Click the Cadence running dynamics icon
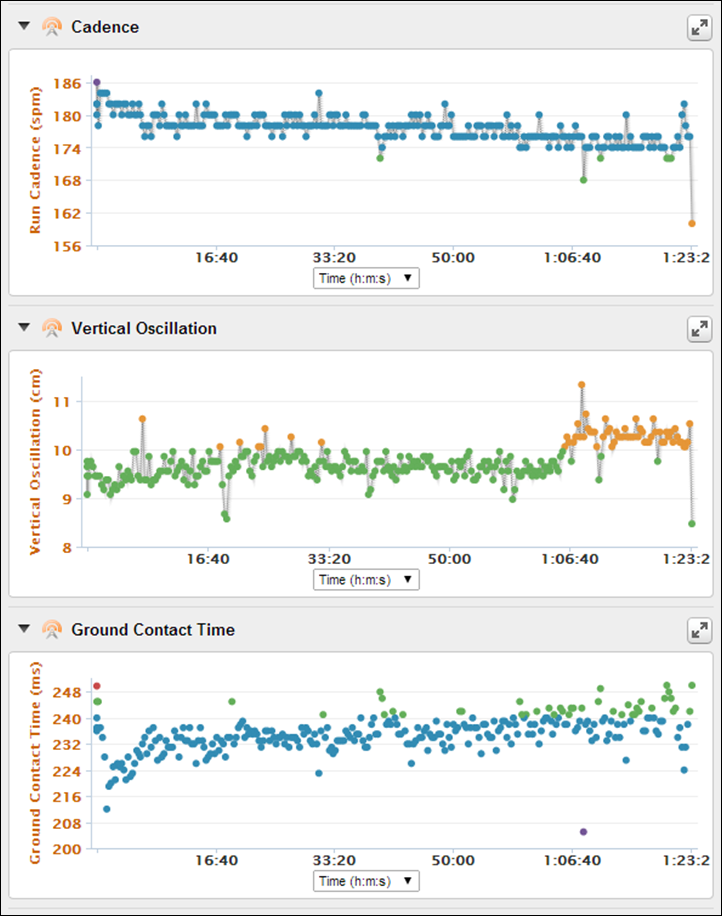 (x=52, y=27)
